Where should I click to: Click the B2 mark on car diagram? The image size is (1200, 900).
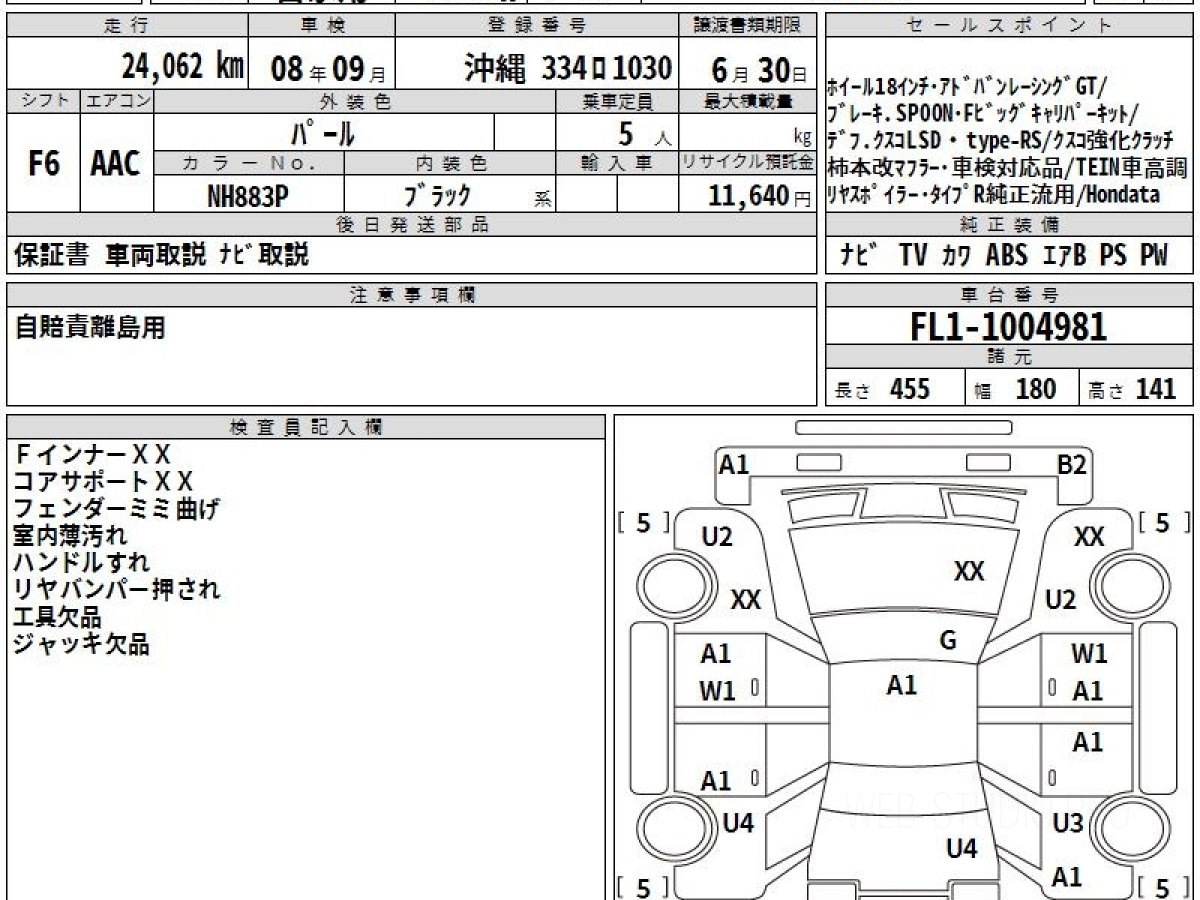(1072, 464)
